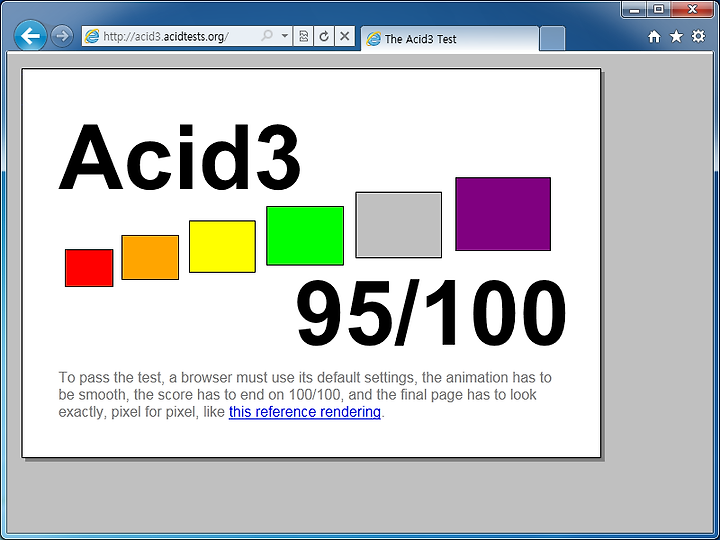Open a new tab with the blank tab button

click(x=552, y=39)
